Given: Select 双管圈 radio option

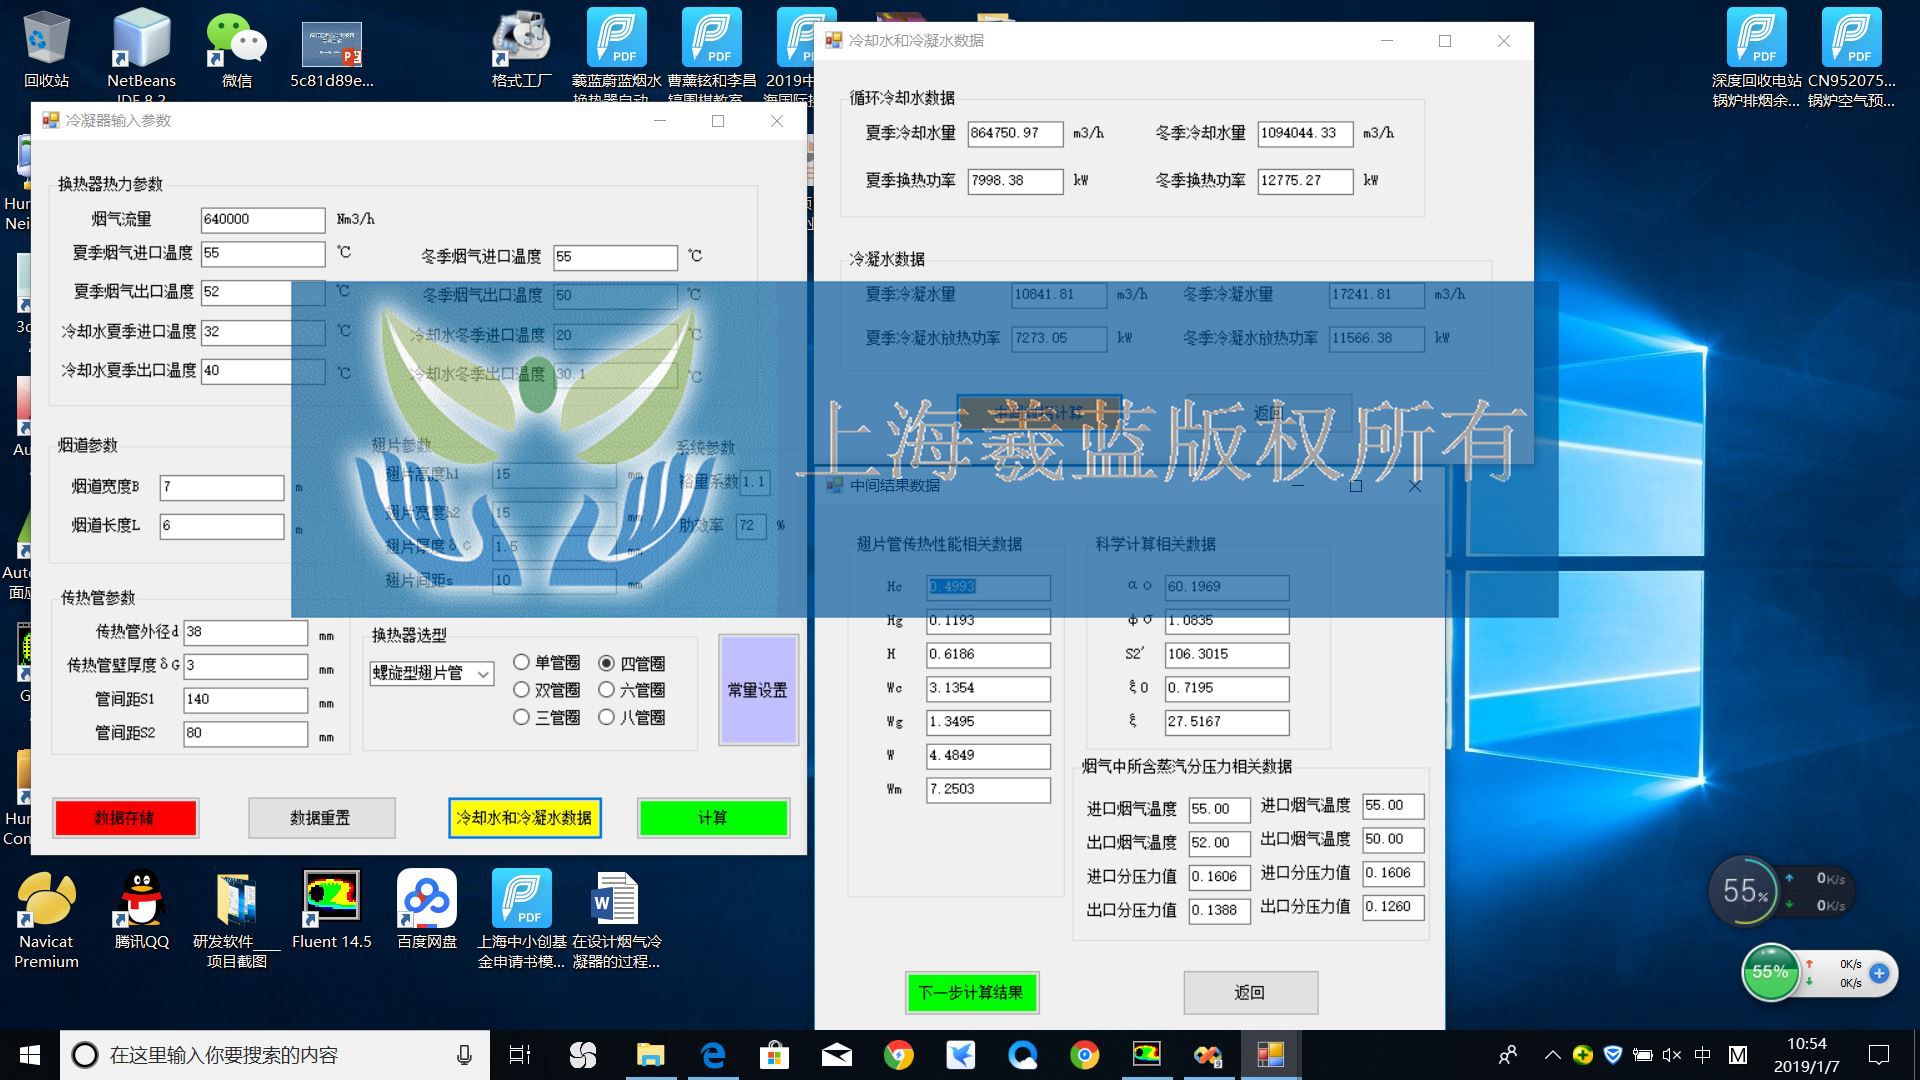Looking at the screenshot, I should tap(546, 690).
